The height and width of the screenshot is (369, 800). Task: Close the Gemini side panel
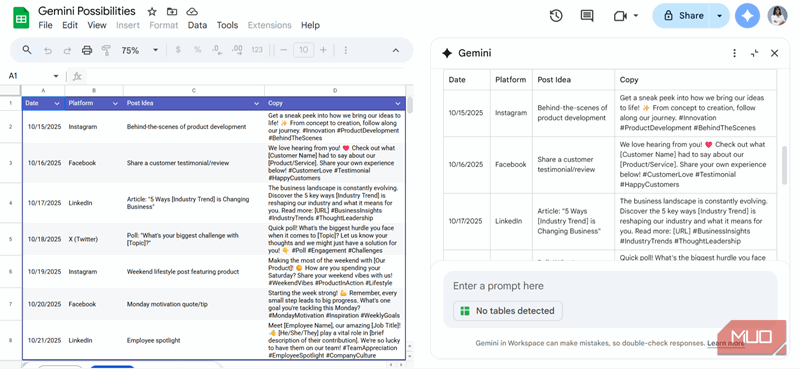(x=774, y=53)
